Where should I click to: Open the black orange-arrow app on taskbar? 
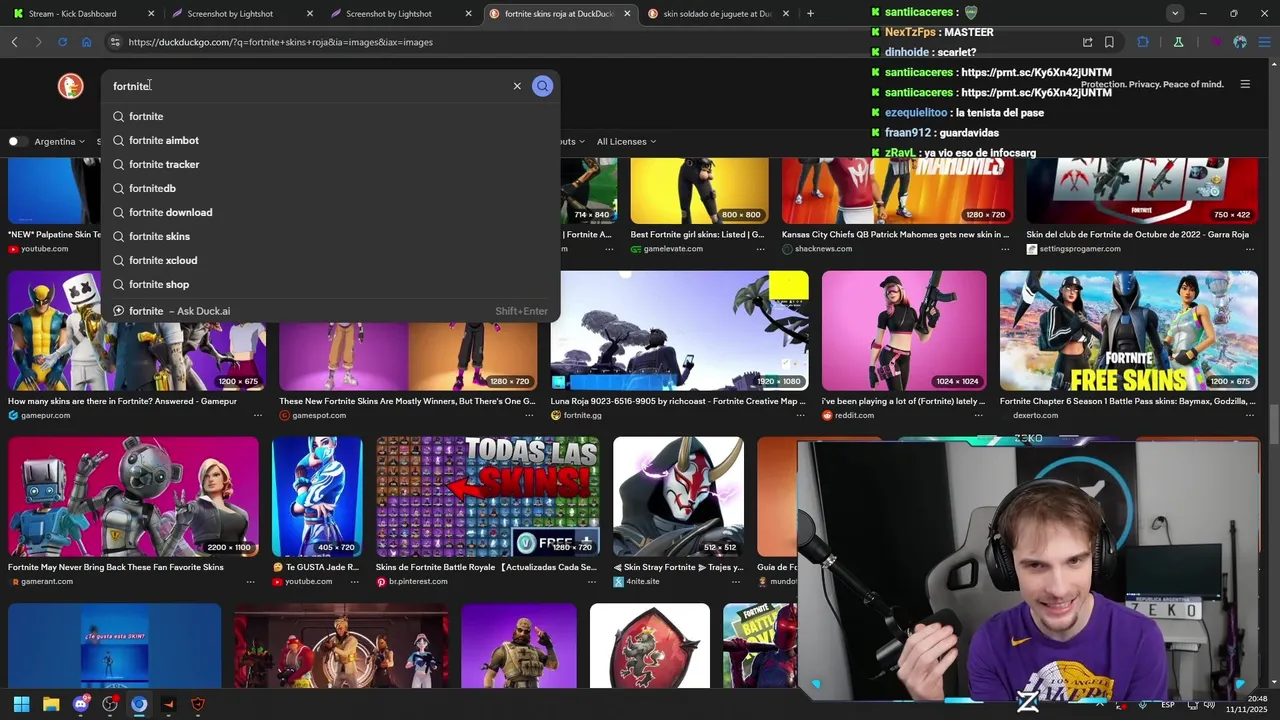168,704
